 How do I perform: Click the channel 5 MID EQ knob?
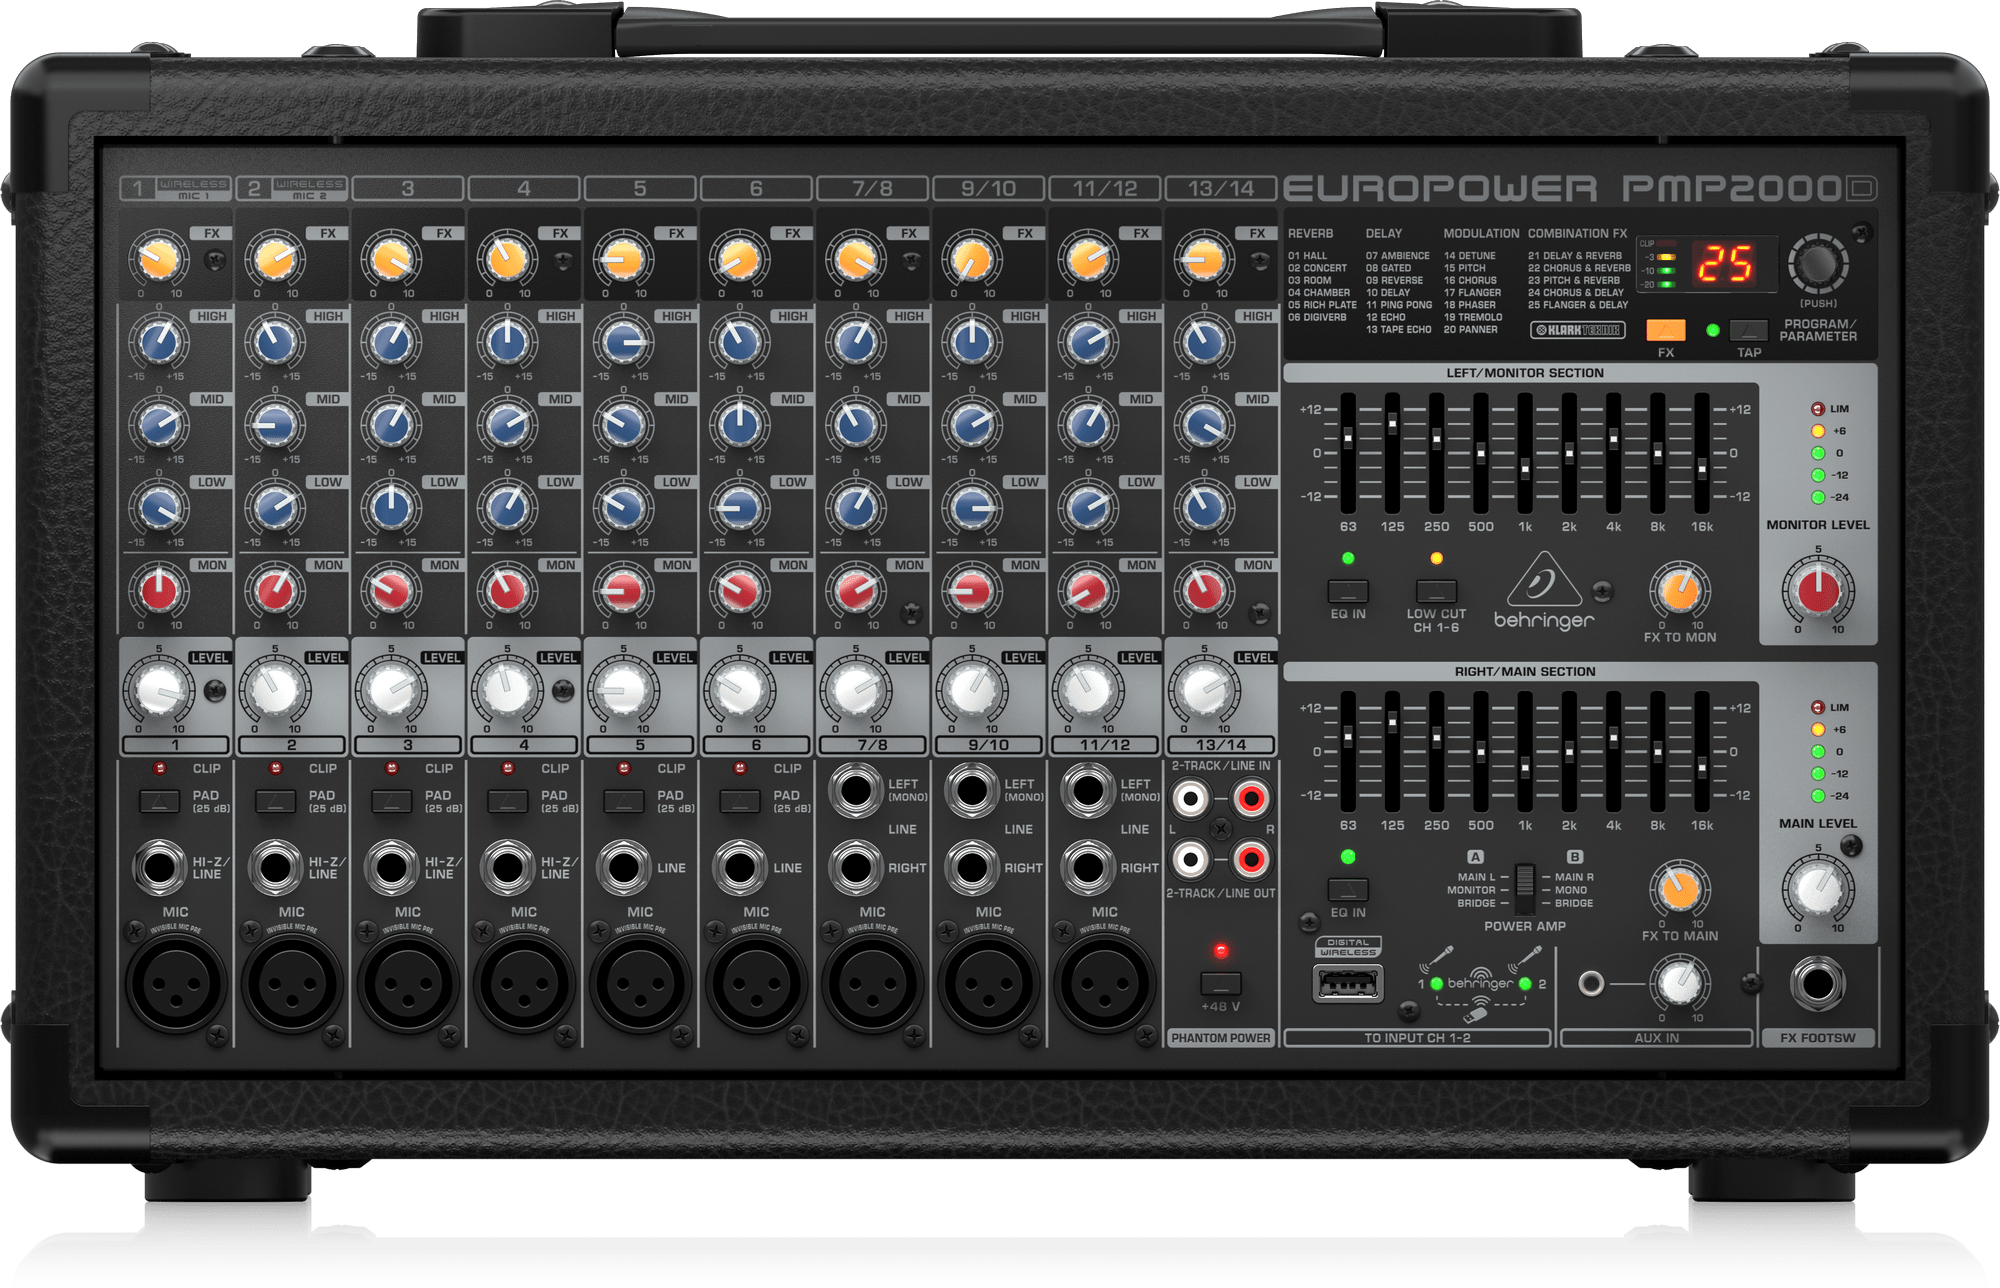click(x=623, y=426)
